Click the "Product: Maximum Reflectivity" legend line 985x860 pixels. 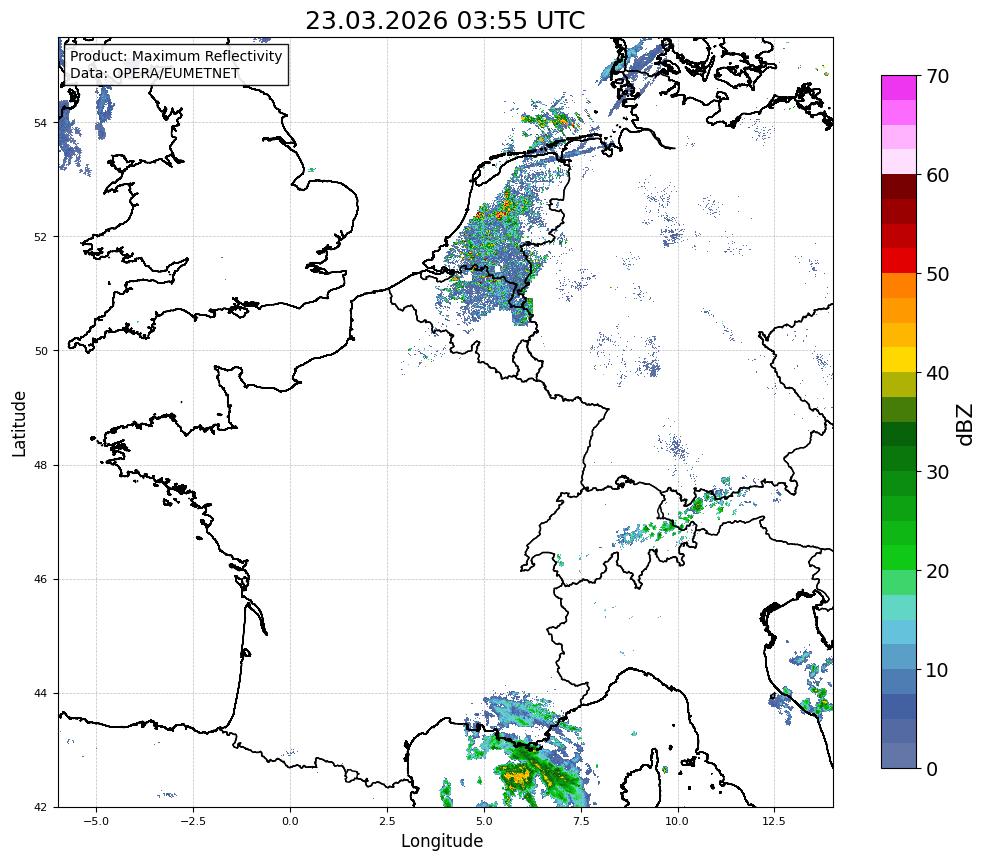(176, 56)
